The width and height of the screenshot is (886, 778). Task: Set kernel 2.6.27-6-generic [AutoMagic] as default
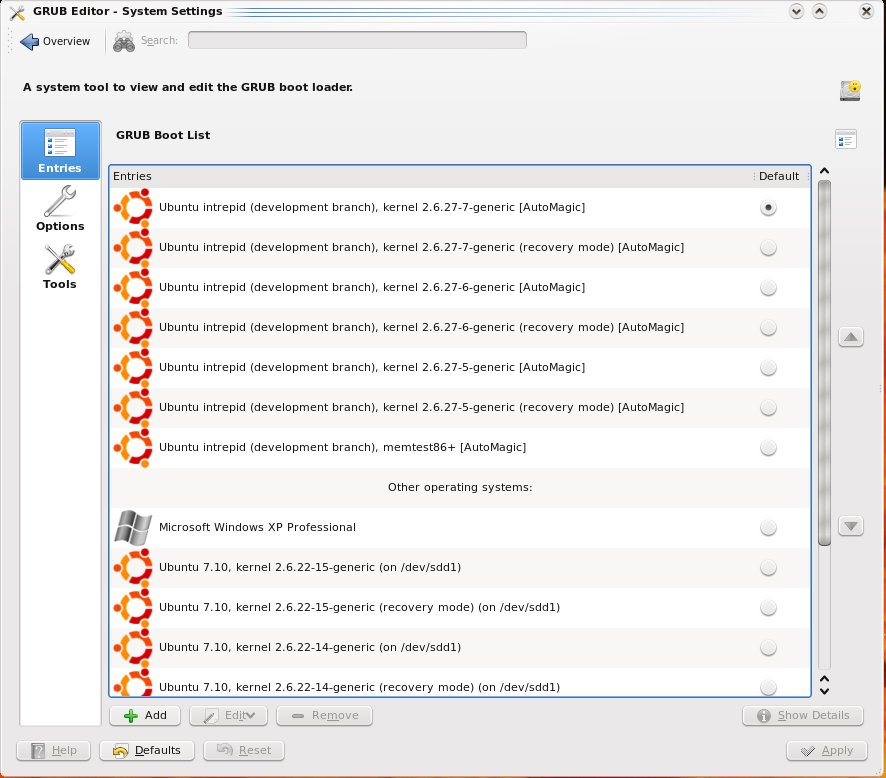[x=768, y=287]
